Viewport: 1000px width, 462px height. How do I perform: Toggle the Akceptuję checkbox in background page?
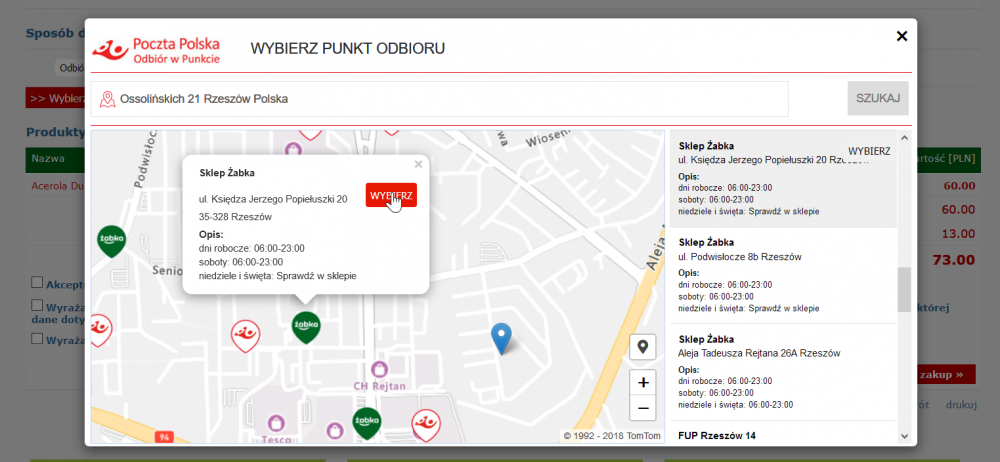tap(37, 282)
